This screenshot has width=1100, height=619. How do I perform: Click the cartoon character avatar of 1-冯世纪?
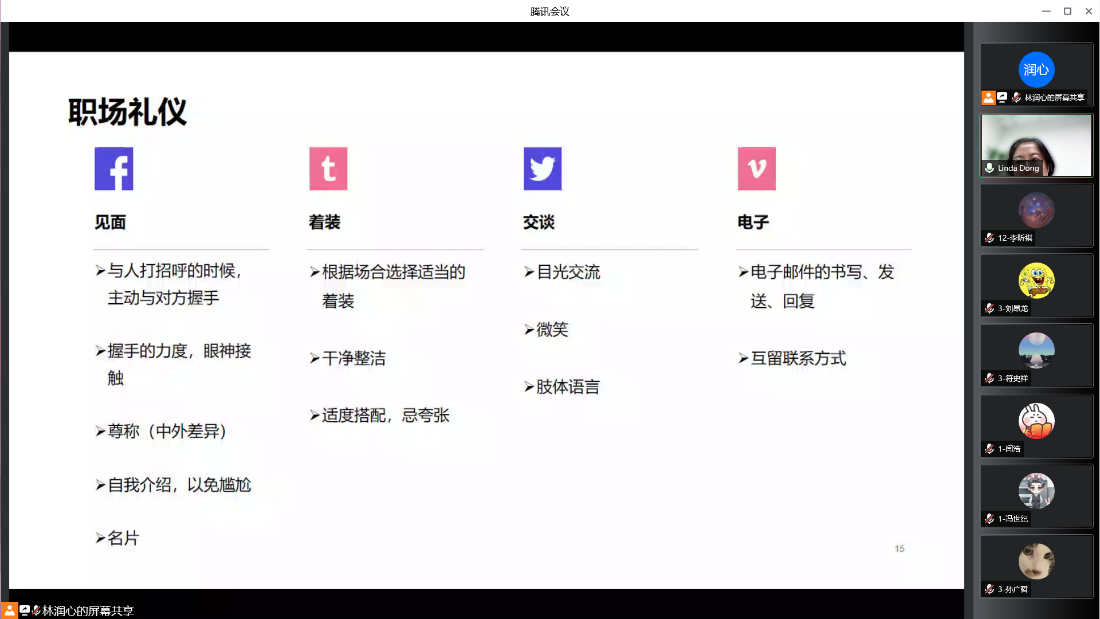[x=1036, y=491]
